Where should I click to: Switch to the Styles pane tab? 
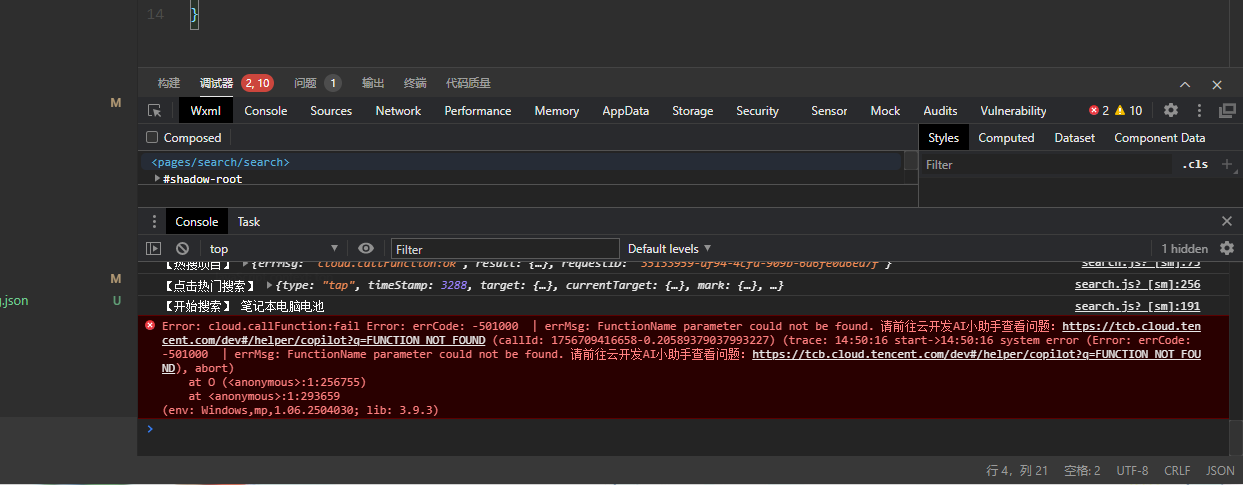pos(943,138)
